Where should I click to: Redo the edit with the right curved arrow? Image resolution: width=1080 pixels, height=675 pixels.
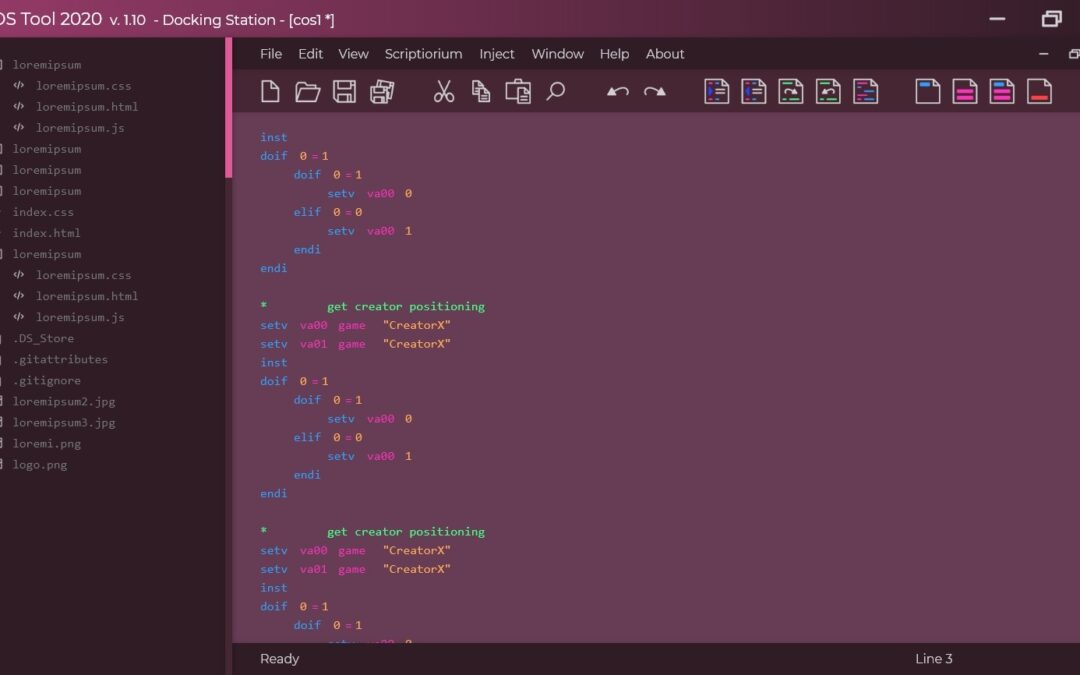pyautogui.click(x=654, y=91)
